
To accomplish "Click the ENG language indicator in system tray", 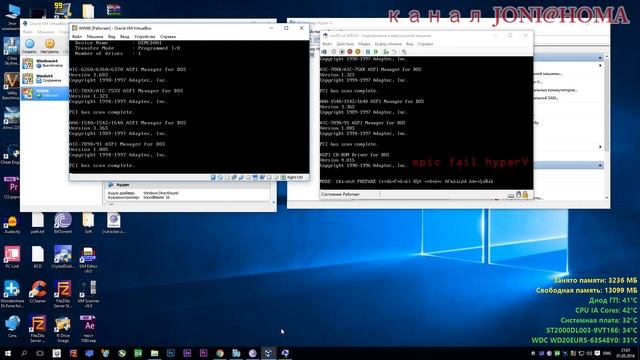I will [x=607, y=353].
